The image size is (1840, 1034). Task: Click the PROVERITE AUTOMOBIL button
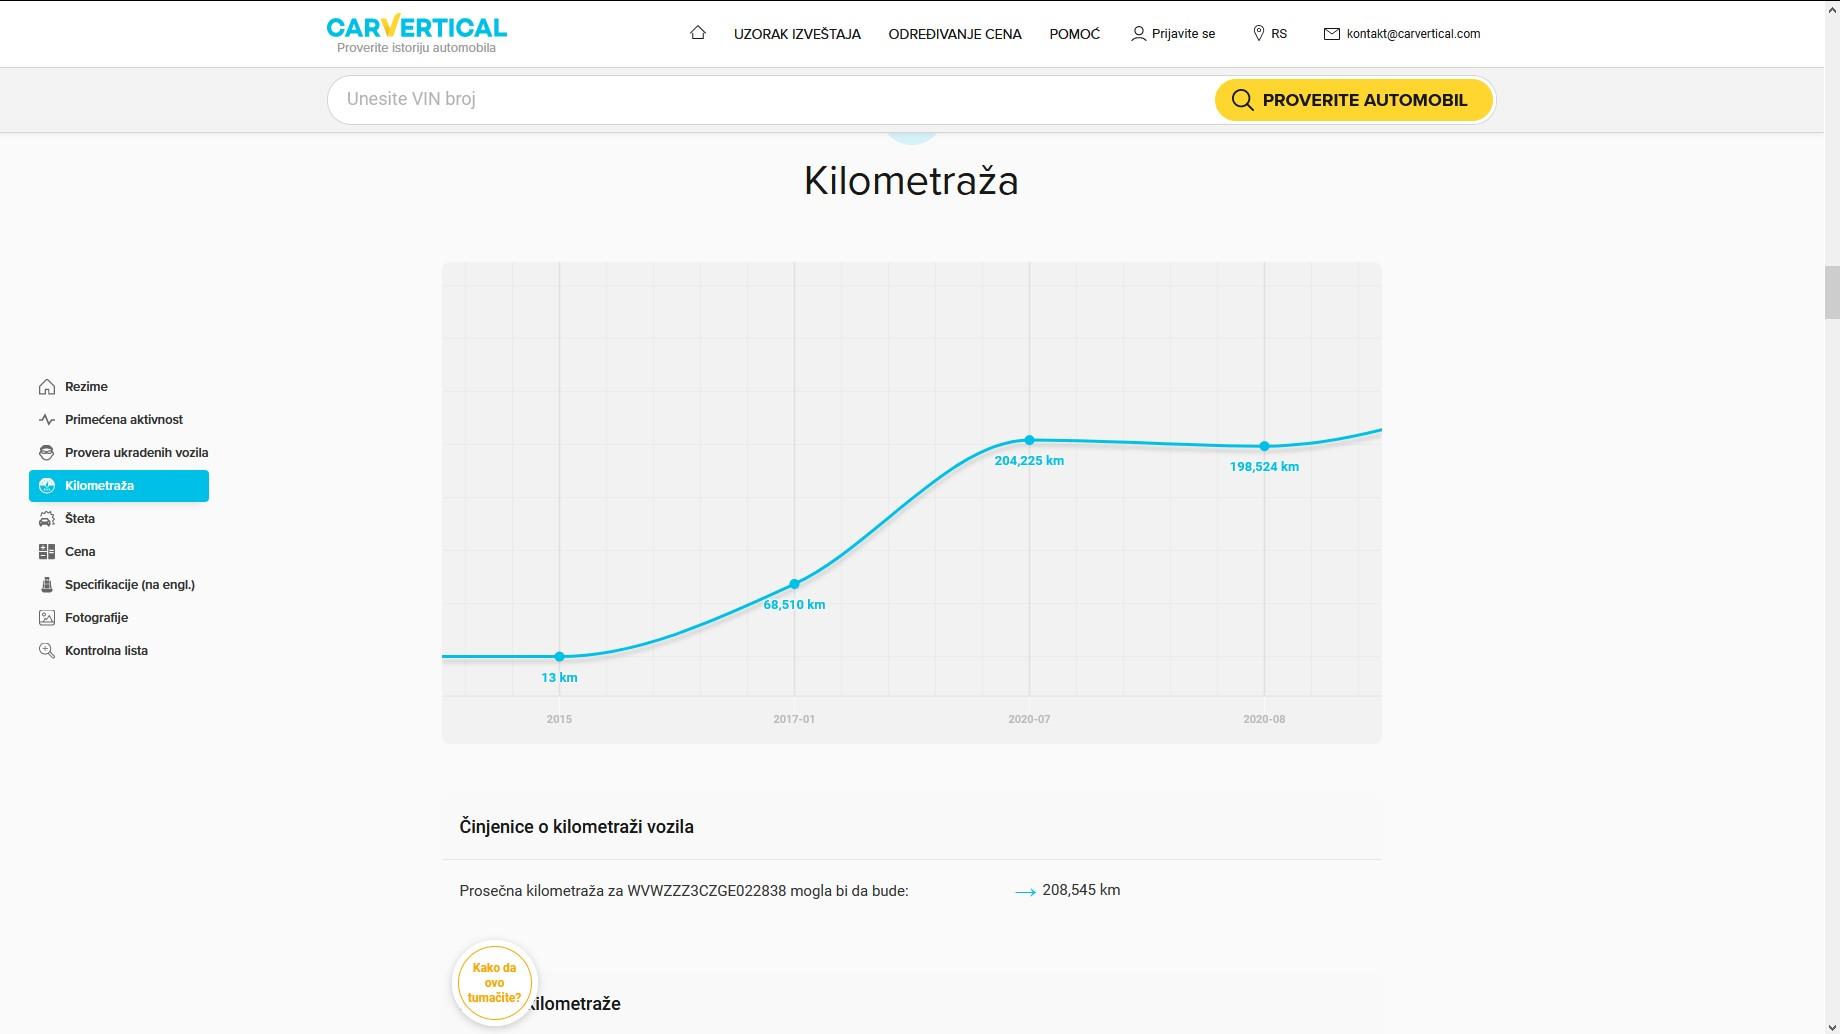tap(1354, 100)
